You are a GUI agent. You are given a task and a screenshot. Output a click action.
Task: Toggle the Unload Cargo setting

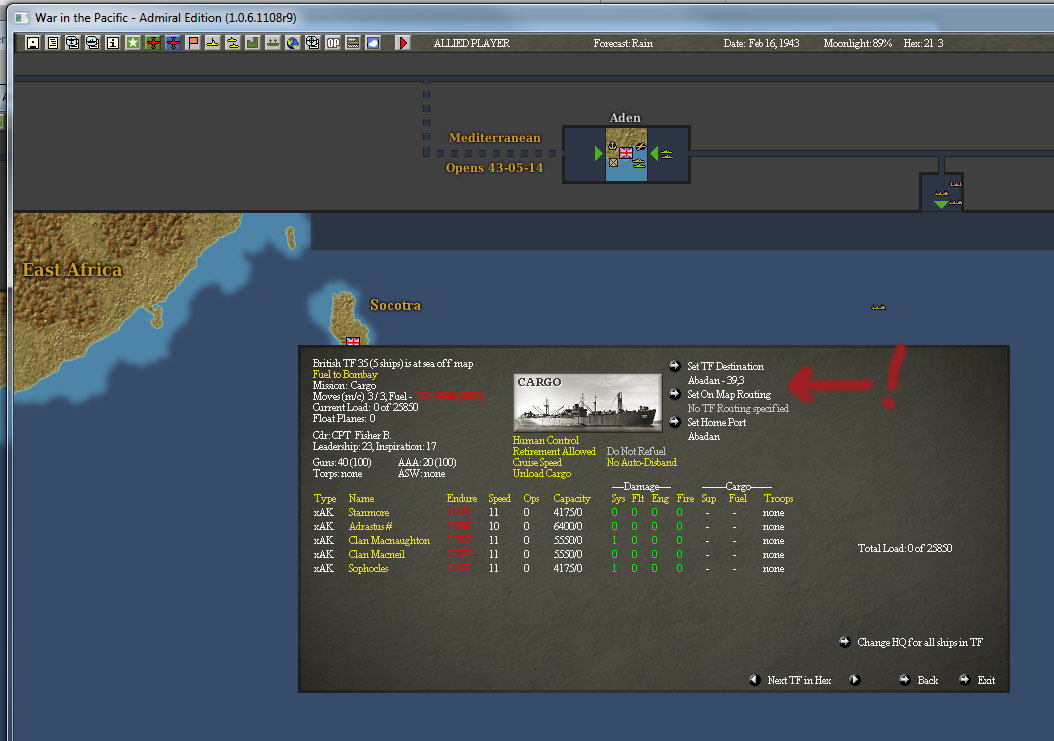541,473
